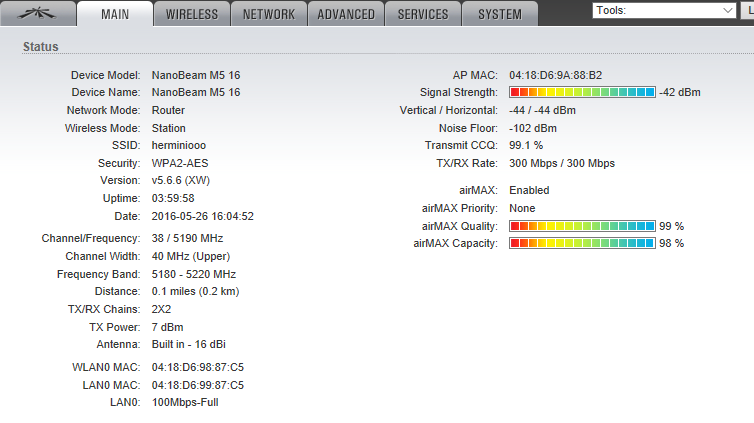
Task: Open the Ubiquiti logo tab
Action: pyautogui.click(x=38, y=13)
